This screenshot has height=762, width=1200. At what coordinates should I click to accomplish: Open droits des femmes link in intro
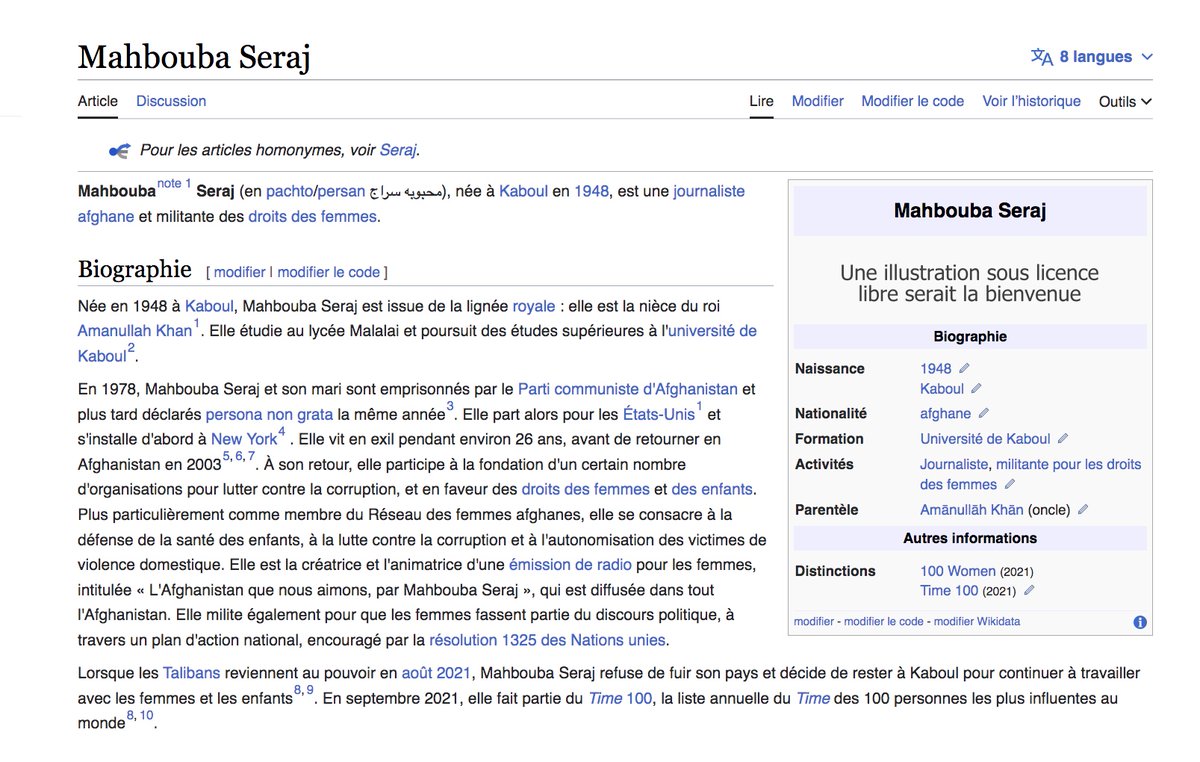tap(312, 216)
